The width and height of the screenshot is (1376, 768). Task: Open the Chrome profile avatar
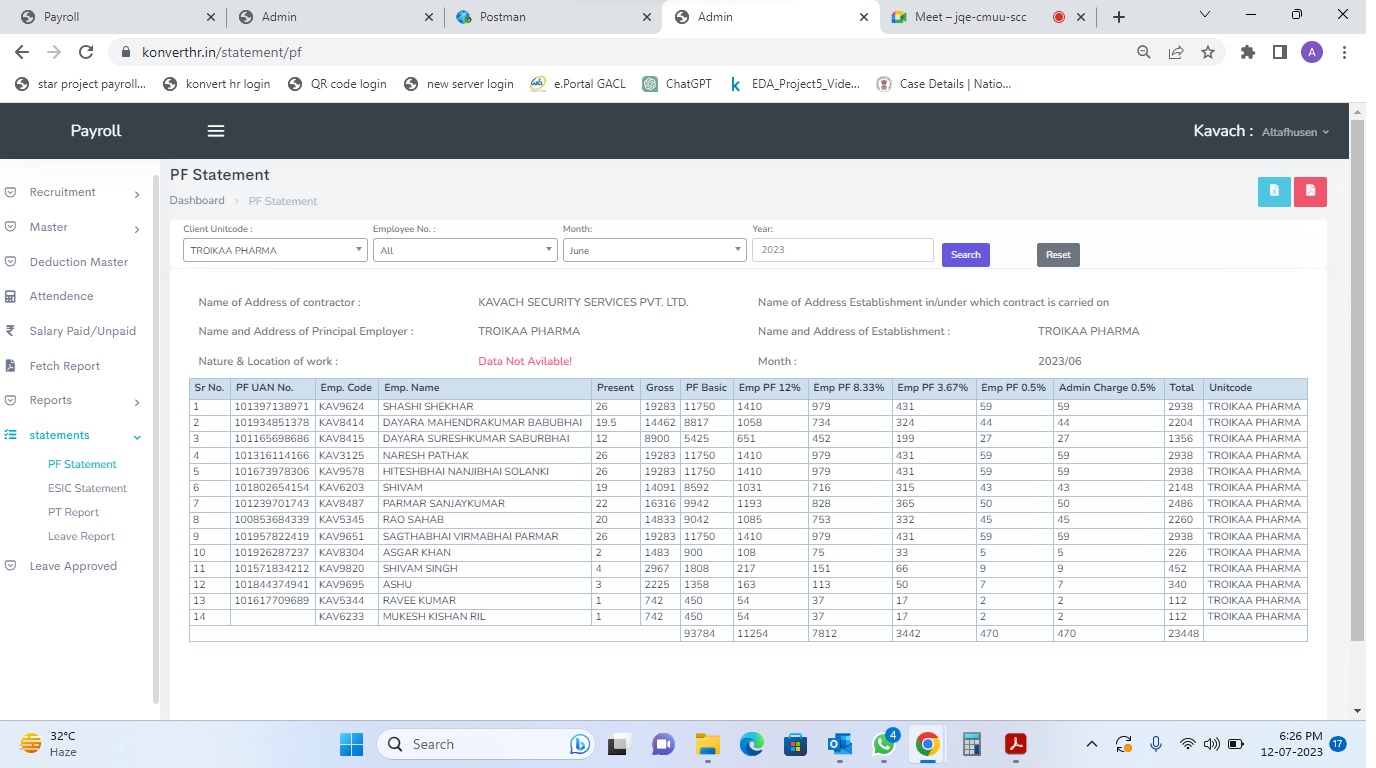(x=1312, y=53)
